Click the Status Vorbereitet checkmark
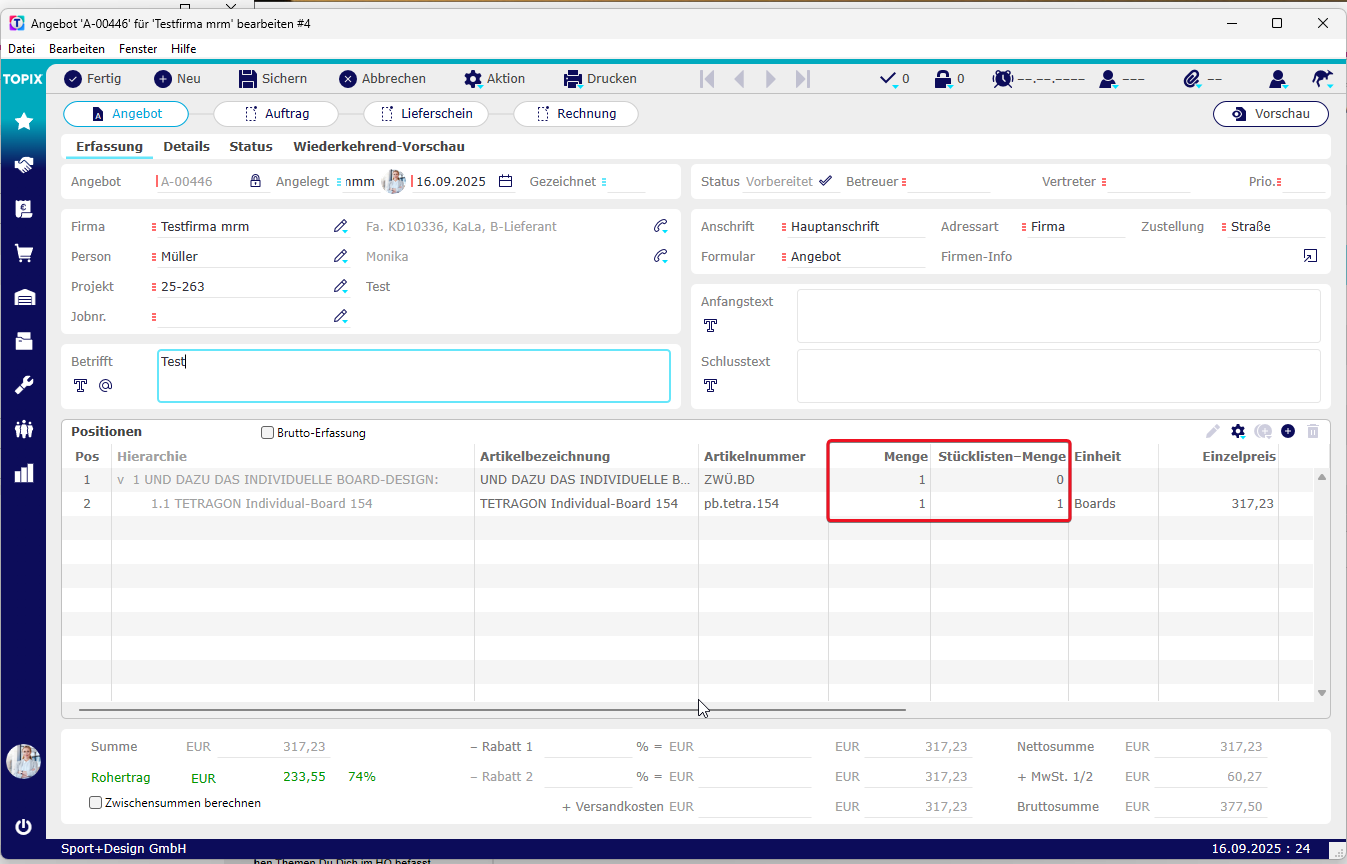This screenshot has width=1347, height=864. tap(825, 181)
